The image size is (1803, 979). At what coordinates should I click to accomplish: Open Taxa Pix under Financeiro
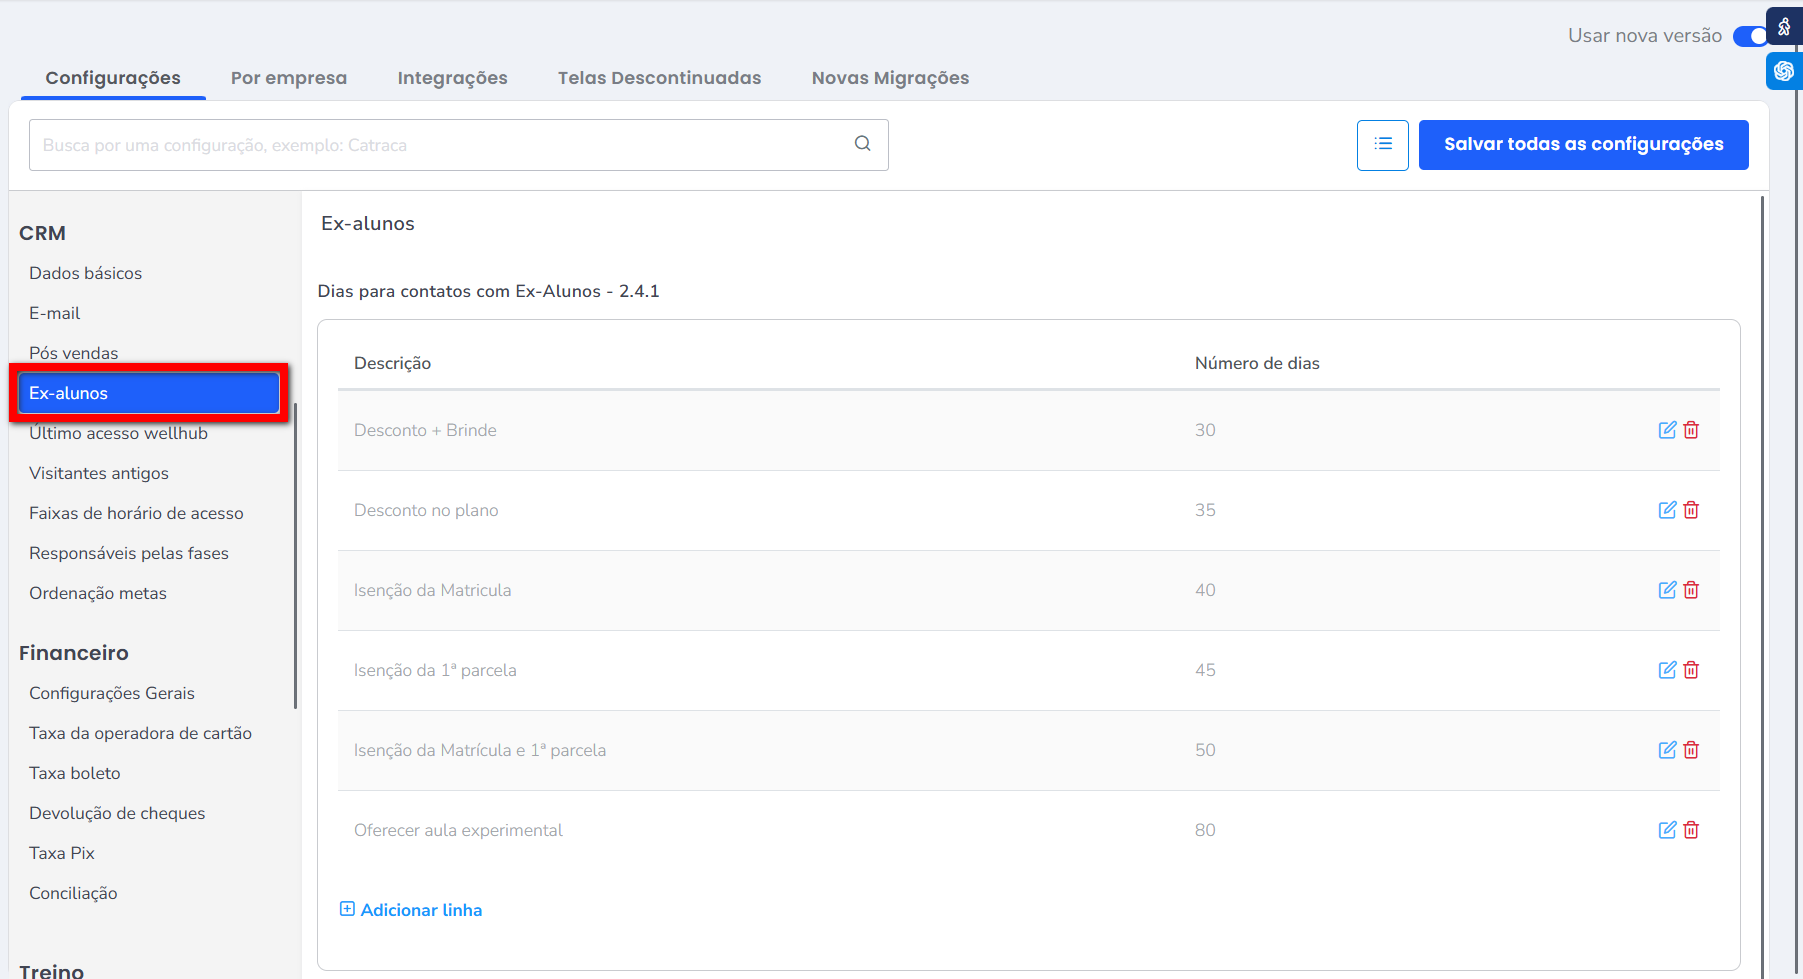point(62,853)
